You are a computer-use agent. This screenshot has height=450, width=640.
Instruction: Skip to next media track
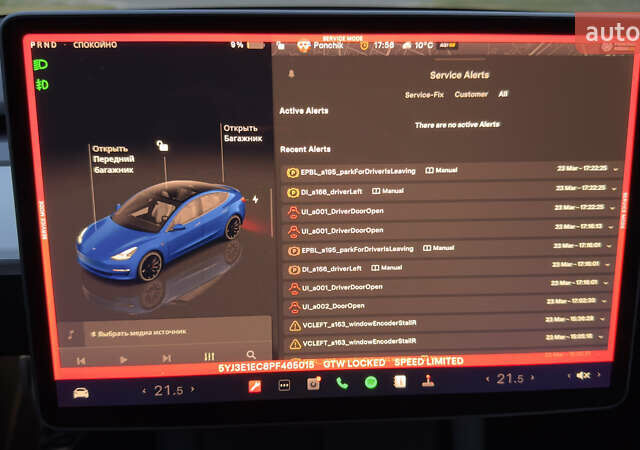click(167, 358)
